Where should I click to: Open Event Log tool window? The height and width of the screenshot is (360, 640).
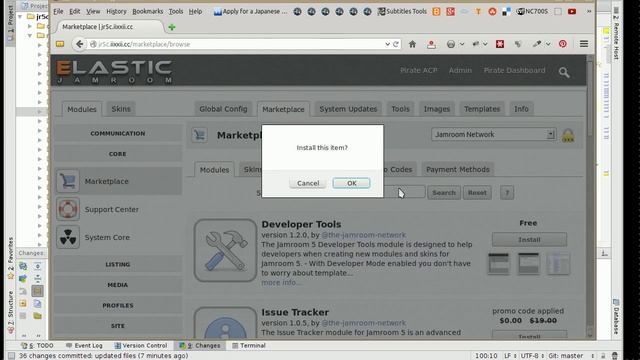84,345
